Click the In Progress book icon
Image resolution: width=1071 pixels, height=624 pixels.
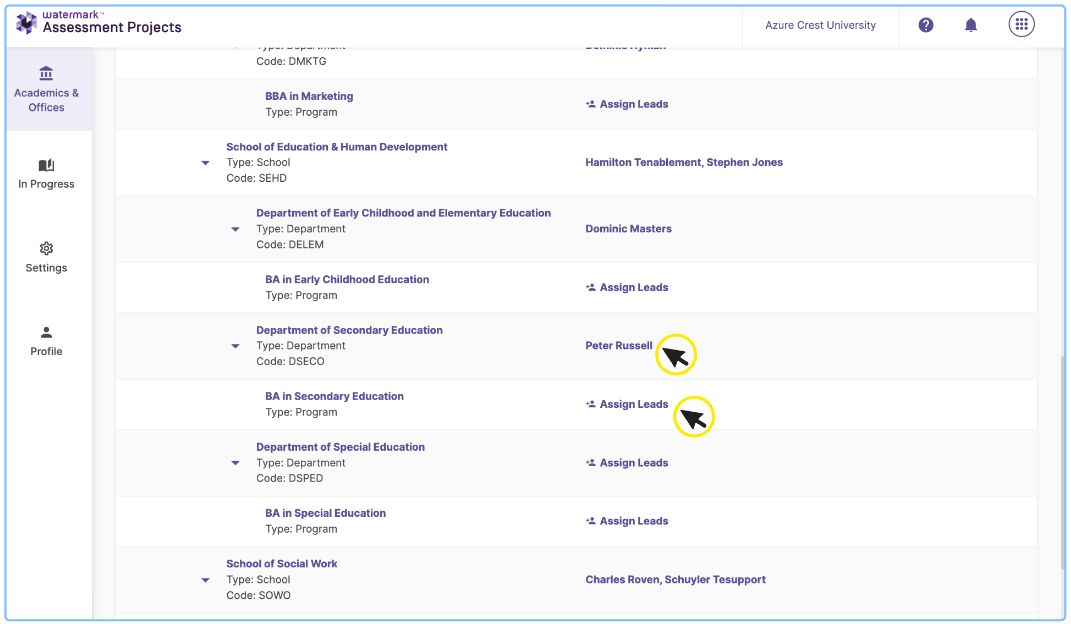pos(46,165)
